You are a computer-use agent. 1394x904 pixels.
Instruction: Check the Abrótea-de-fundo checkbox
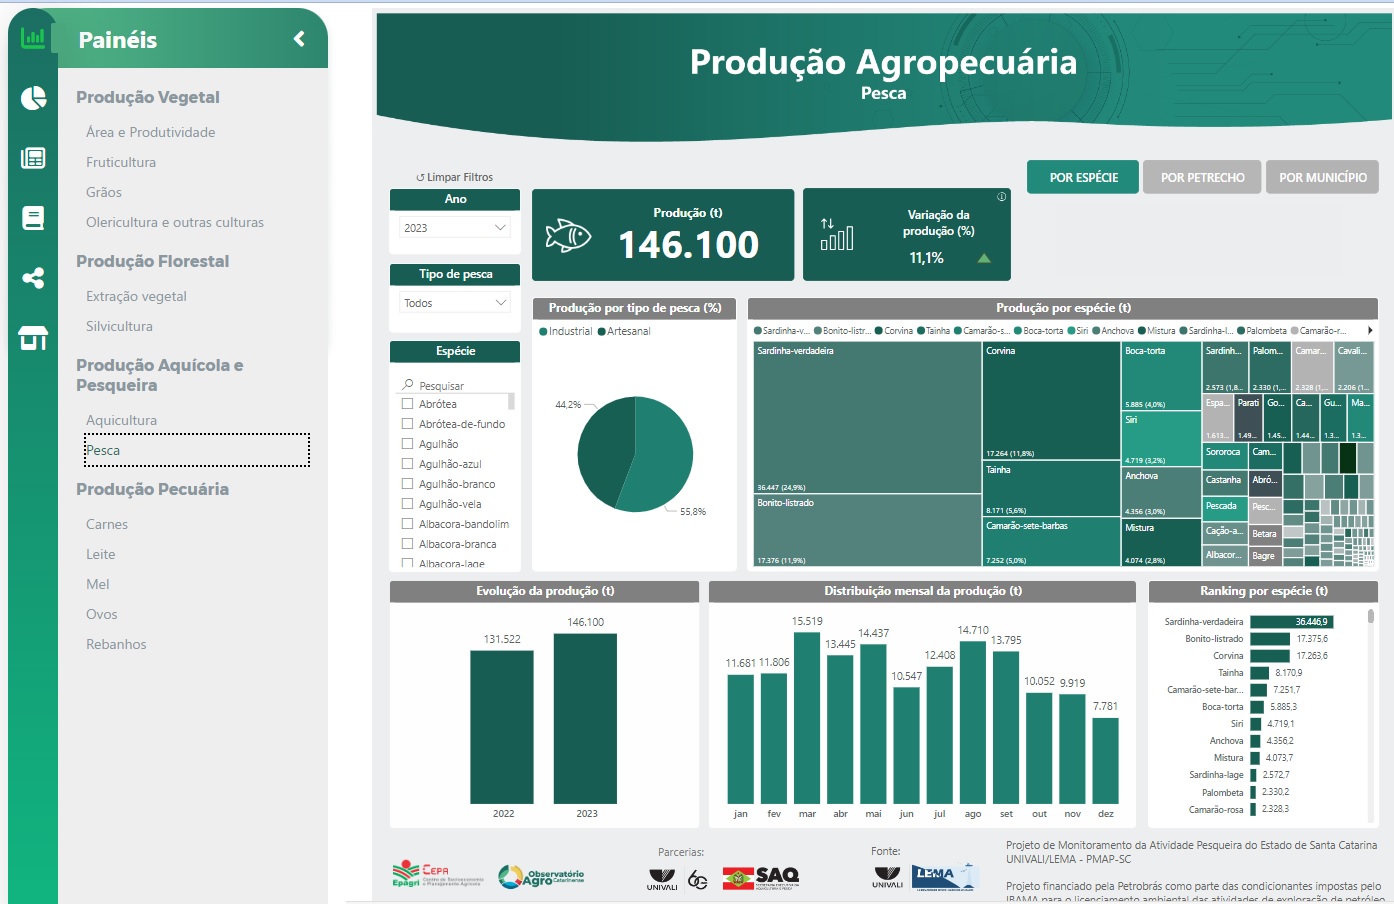(x=407, y=424)
